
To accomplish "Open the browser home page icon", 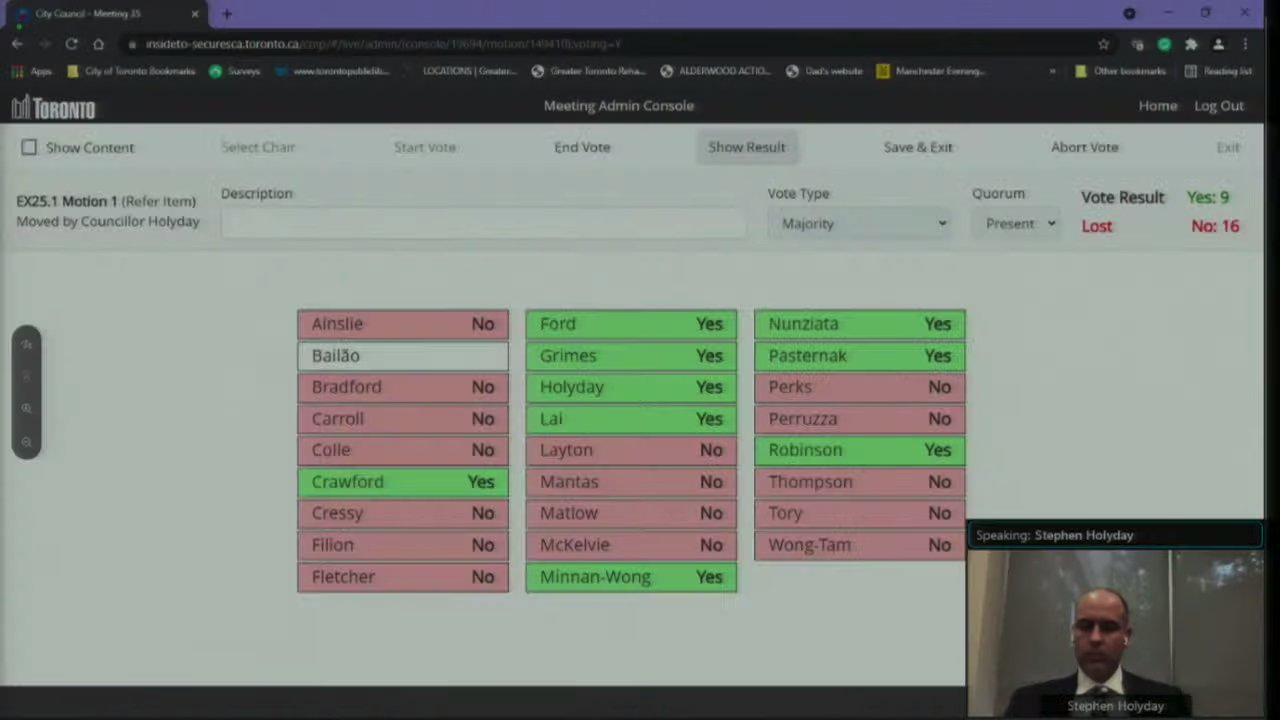I will pyautogui.click(x=98, y=44).
